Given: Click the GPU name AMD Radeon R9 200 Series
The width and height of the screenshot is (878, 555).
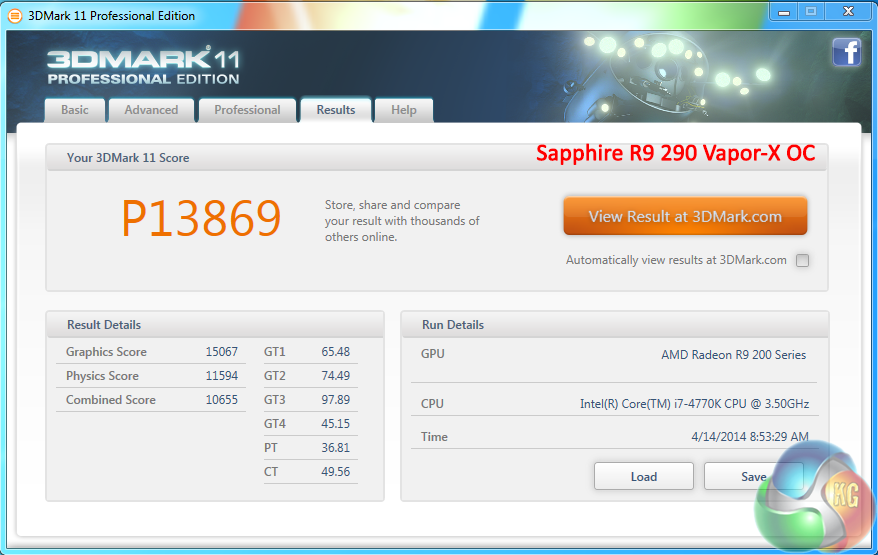Looking at the screenshot, I should pos(733,355).
